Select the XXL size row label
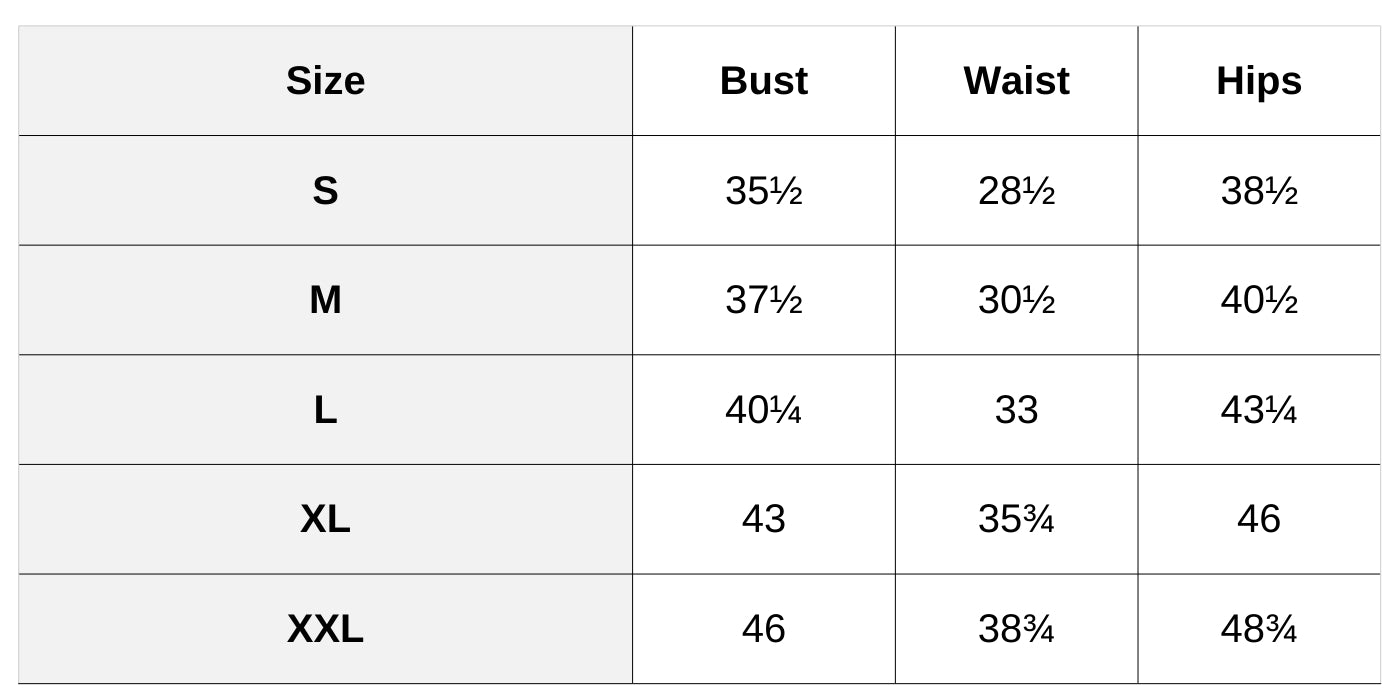 (x=325, y=629)
